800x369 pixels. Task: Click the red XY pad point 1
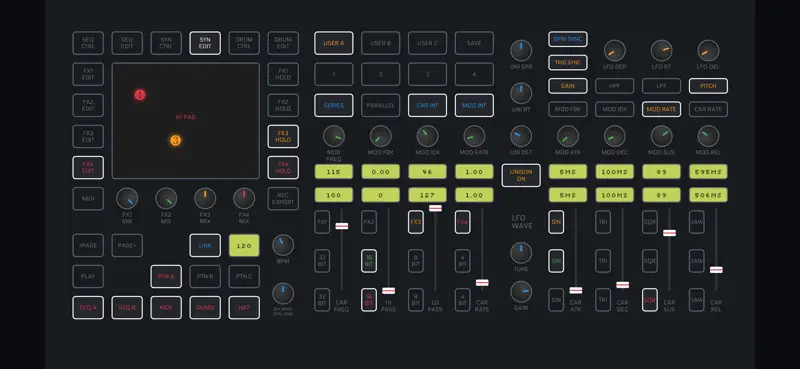tap(140, 94)
